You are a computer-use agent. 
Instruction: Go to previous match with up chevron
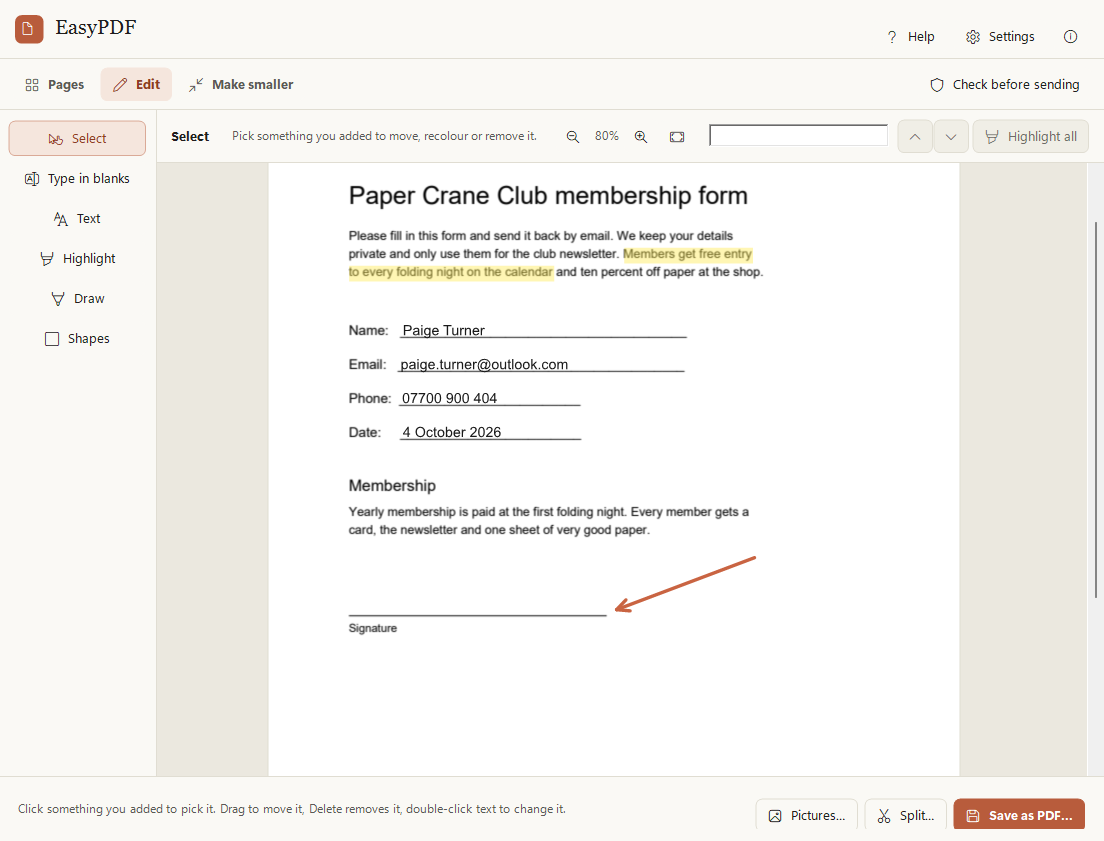[x=915, y=137]
